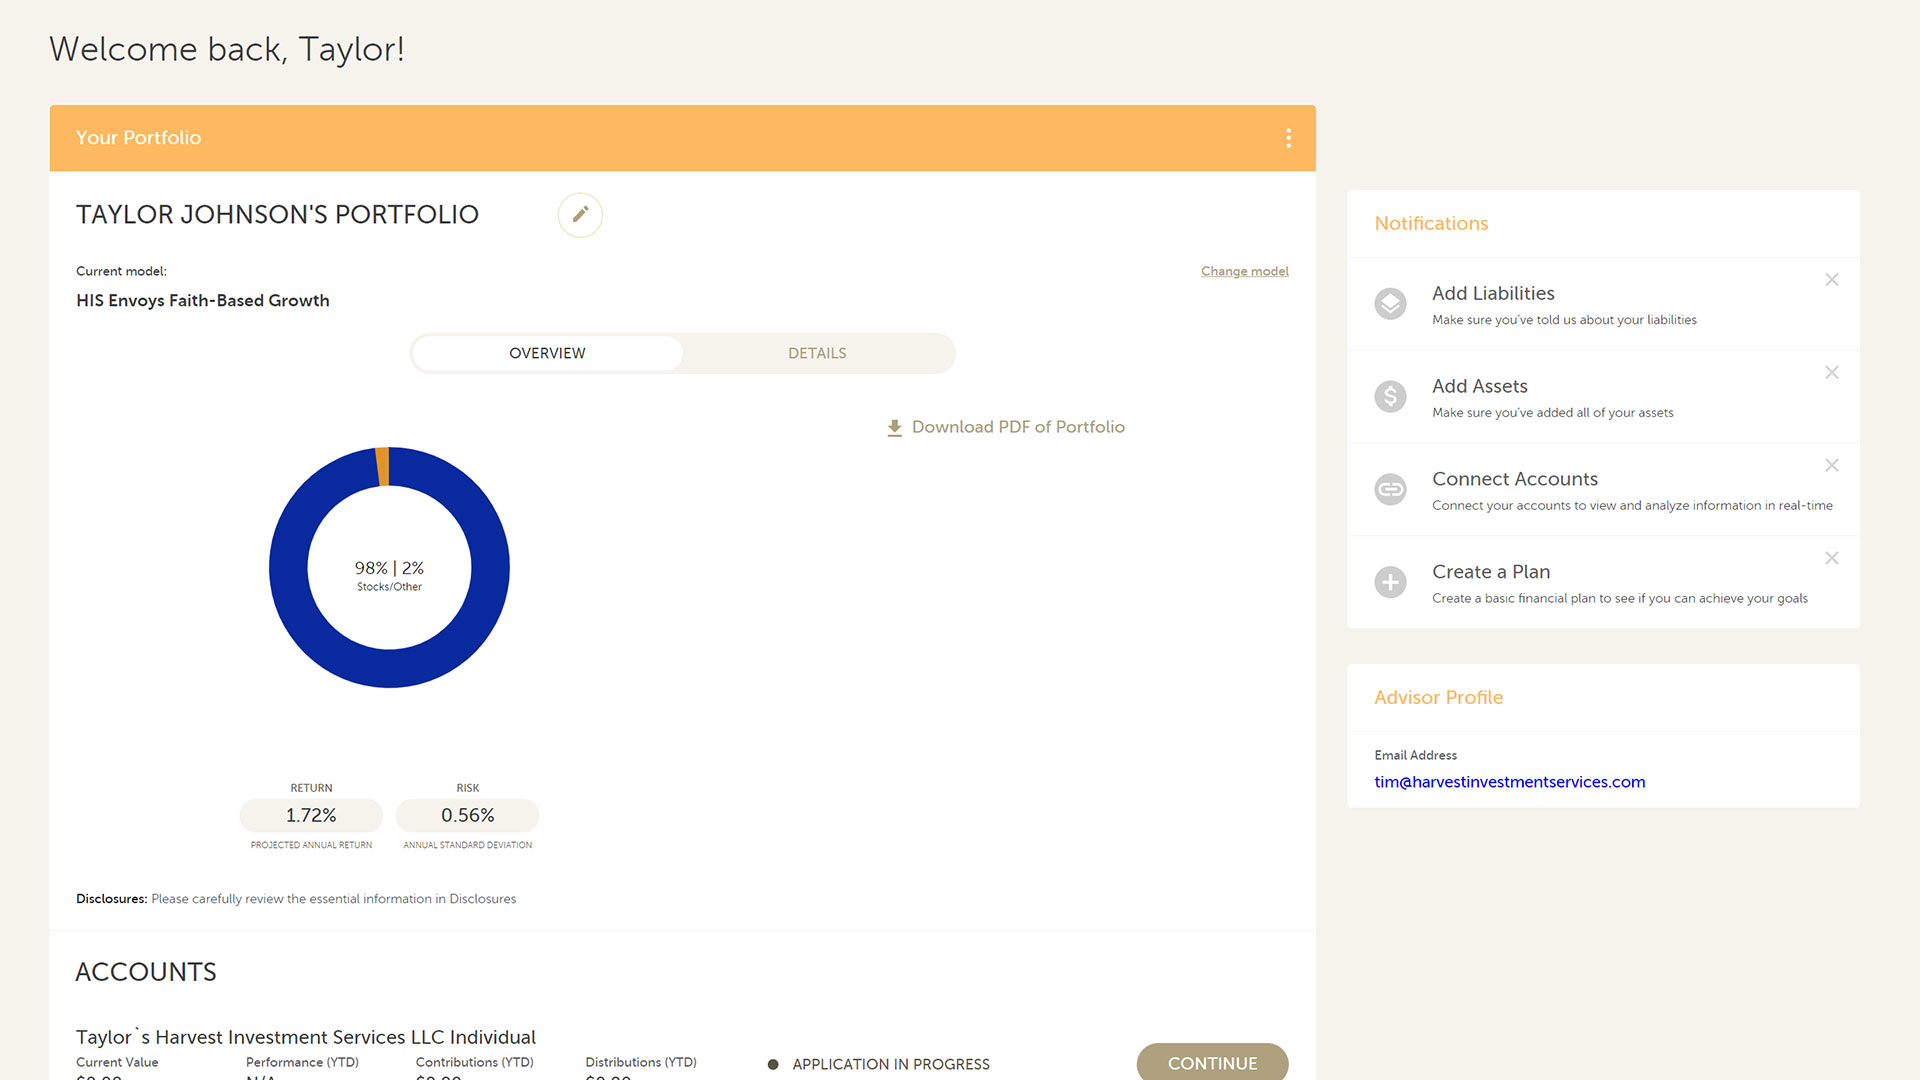Open the Add Assets notification title
Image resolution: width=1920 pixels, height=1080 pixels.
click(x=1479, y=386)
